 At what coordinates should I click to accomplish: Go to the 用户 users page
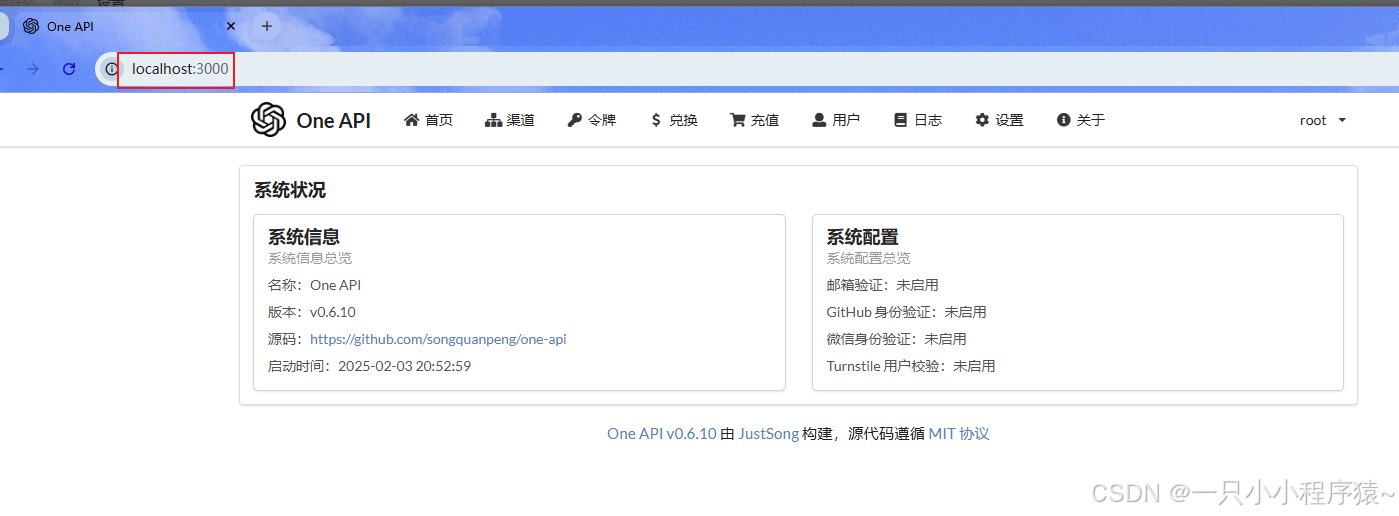836,120
